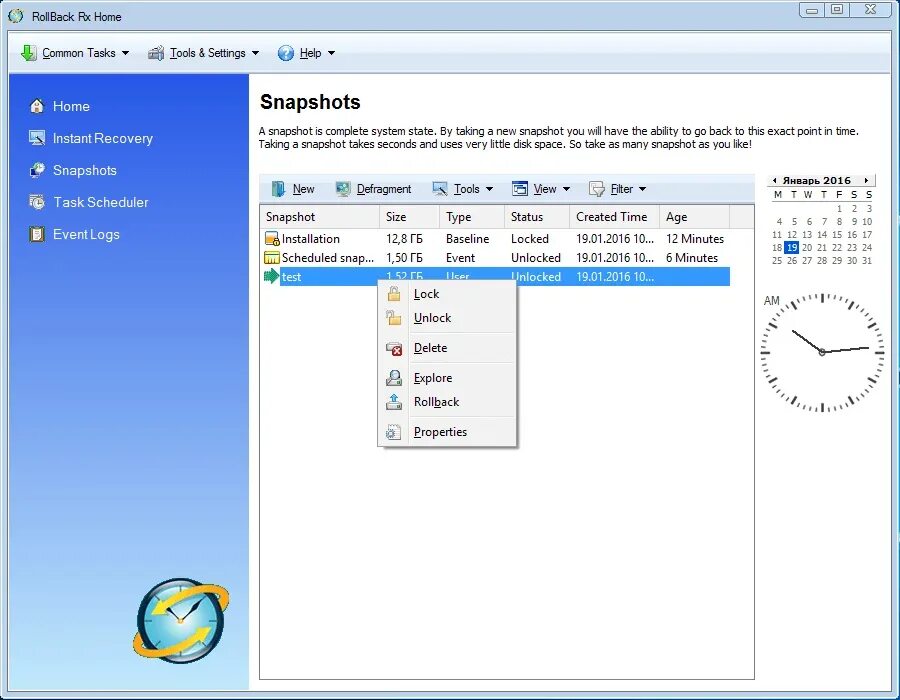The image size is (900, 700).
Task: Select day 19 in the calendar
Action: [792, 247]
